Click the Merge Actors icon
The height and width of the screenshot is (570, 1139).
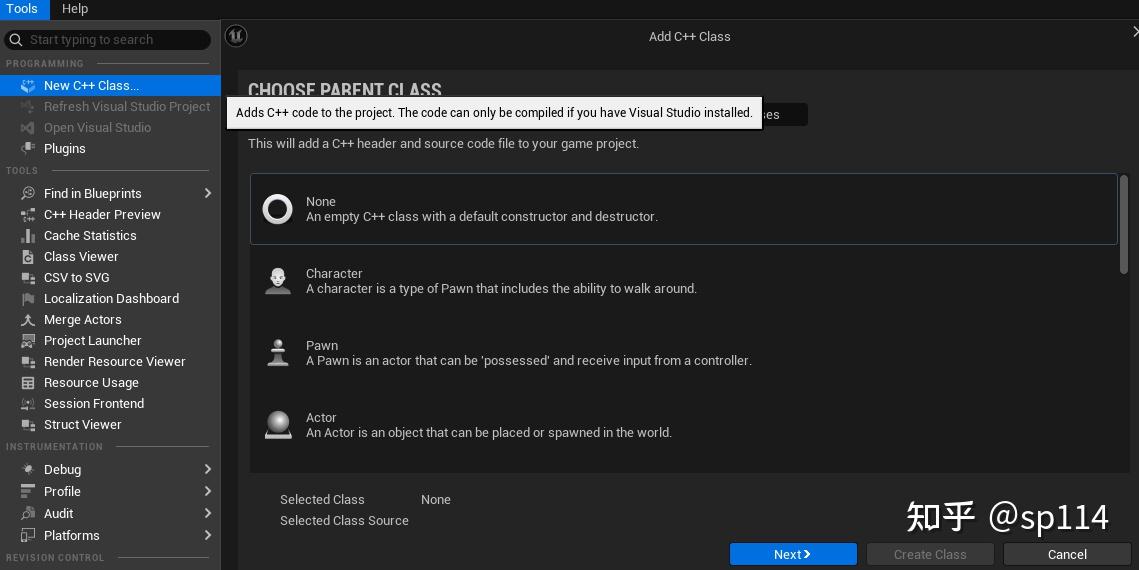point(27,319)
